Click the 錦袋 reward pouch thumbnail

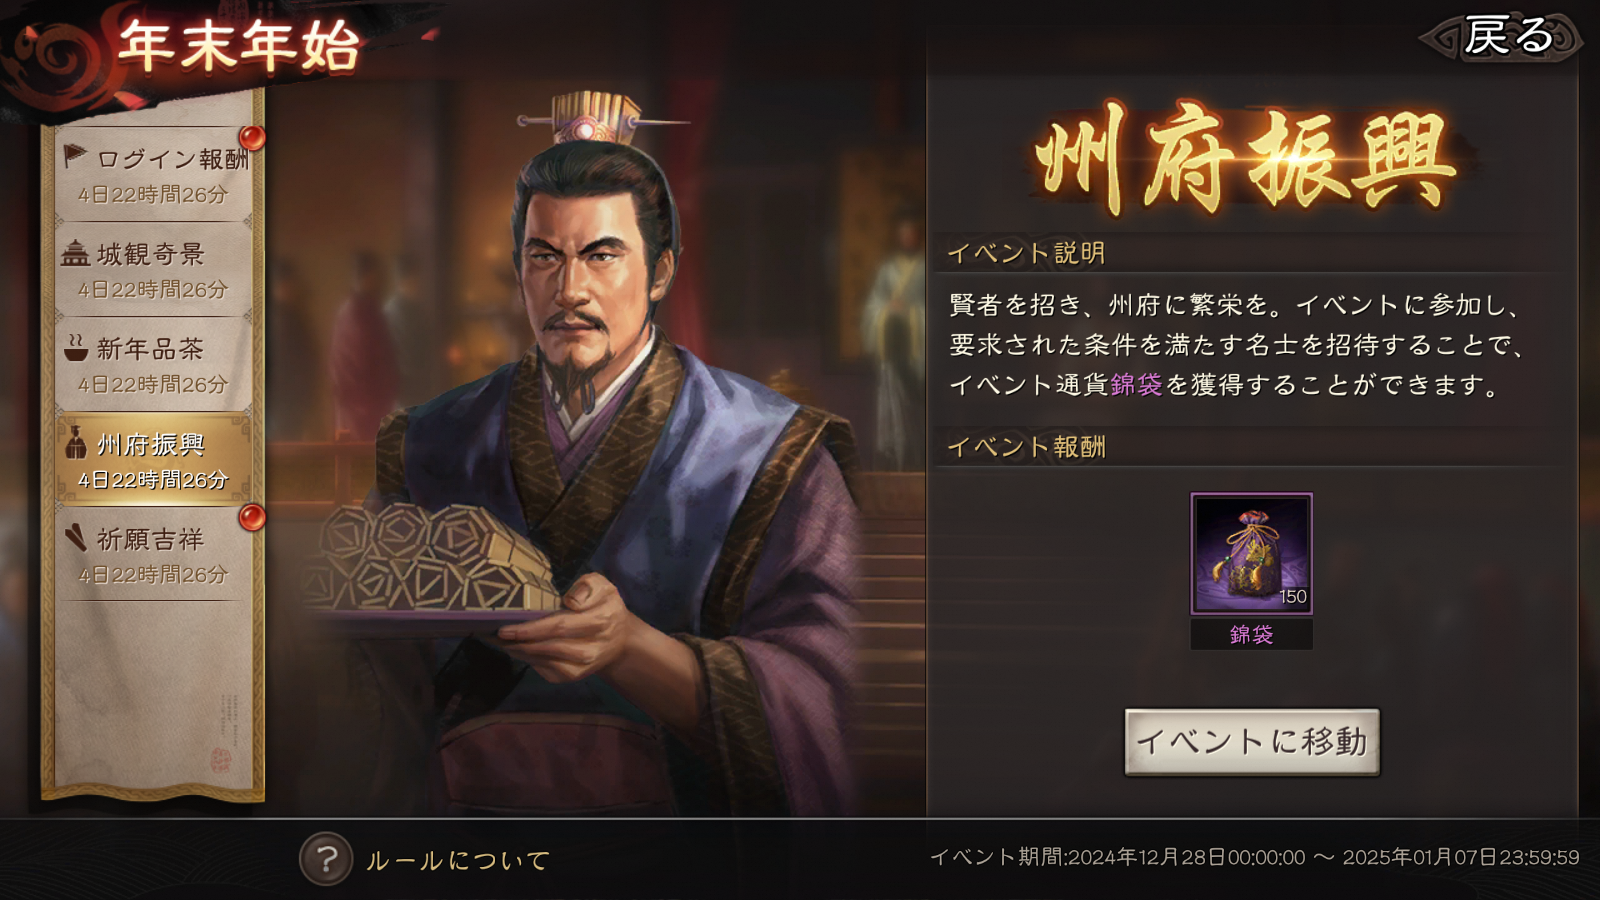[x=1251, y=553]
